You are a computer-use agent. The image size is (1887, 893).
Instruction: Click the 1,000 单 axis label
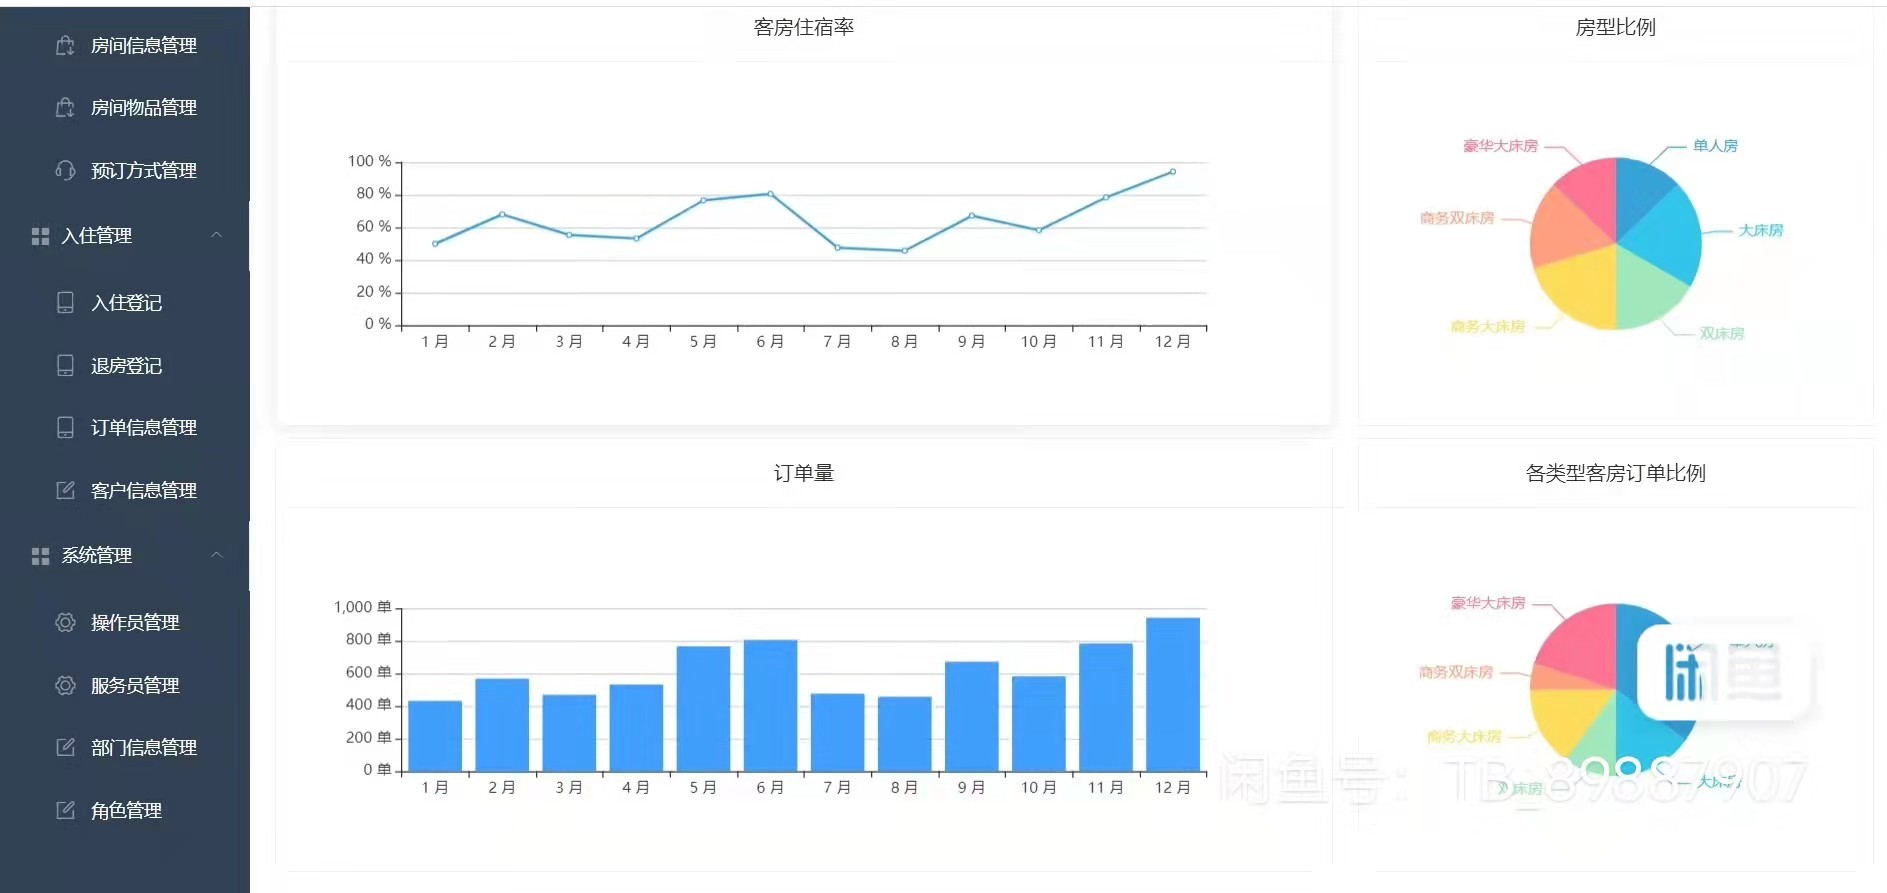pos(362,607)
